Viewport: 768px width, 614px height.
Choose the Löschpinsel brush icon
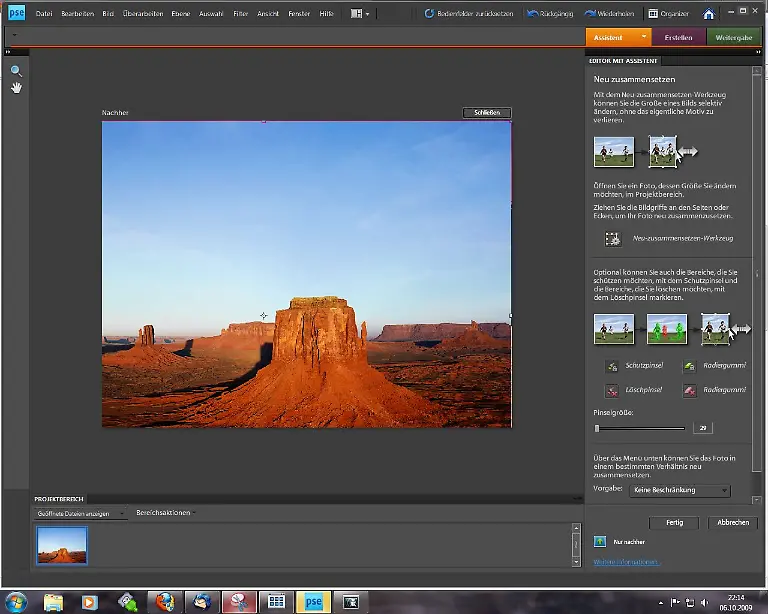(x=612, y=390)
